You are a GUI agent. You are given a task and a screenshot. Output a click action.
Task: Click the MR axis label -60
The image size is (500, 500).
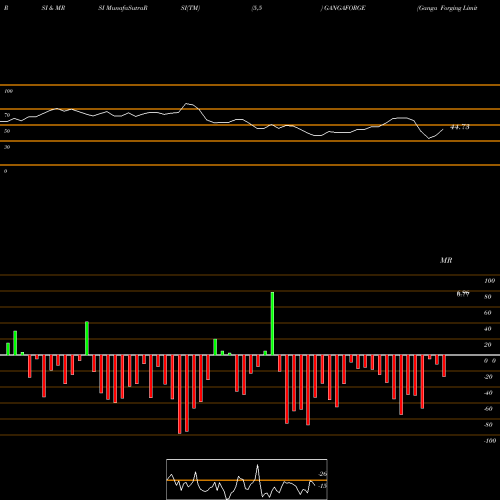(x=488, y=409)
